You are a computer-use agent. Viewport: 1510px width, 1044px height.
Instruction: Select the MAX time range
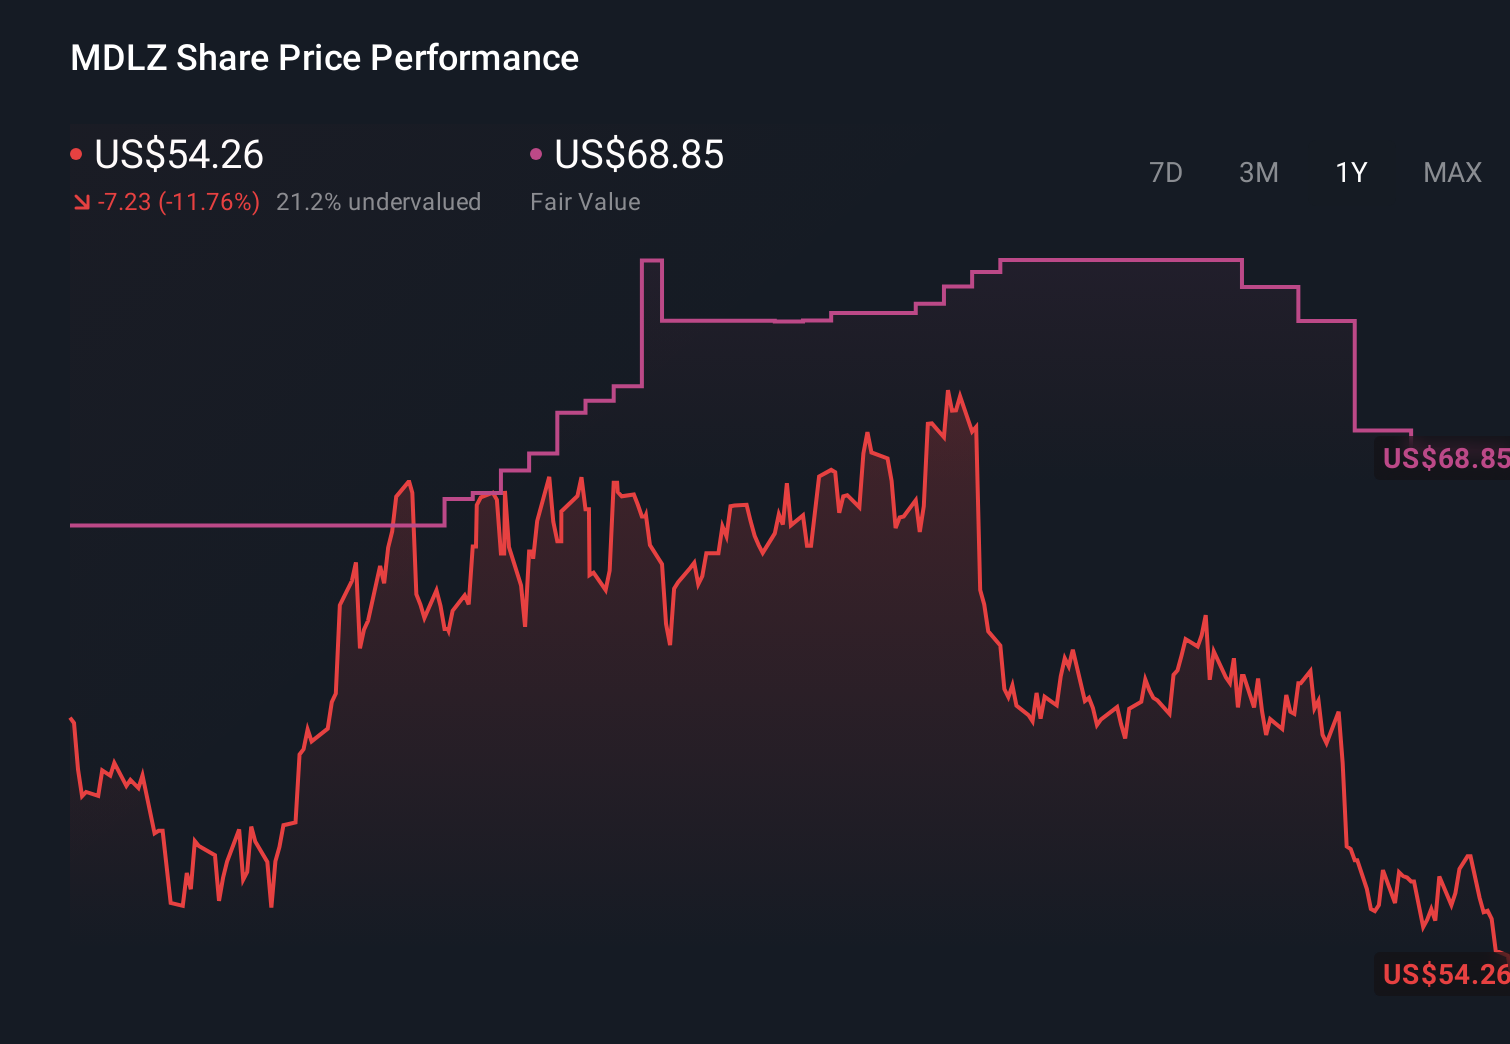tap(1451, 172)
